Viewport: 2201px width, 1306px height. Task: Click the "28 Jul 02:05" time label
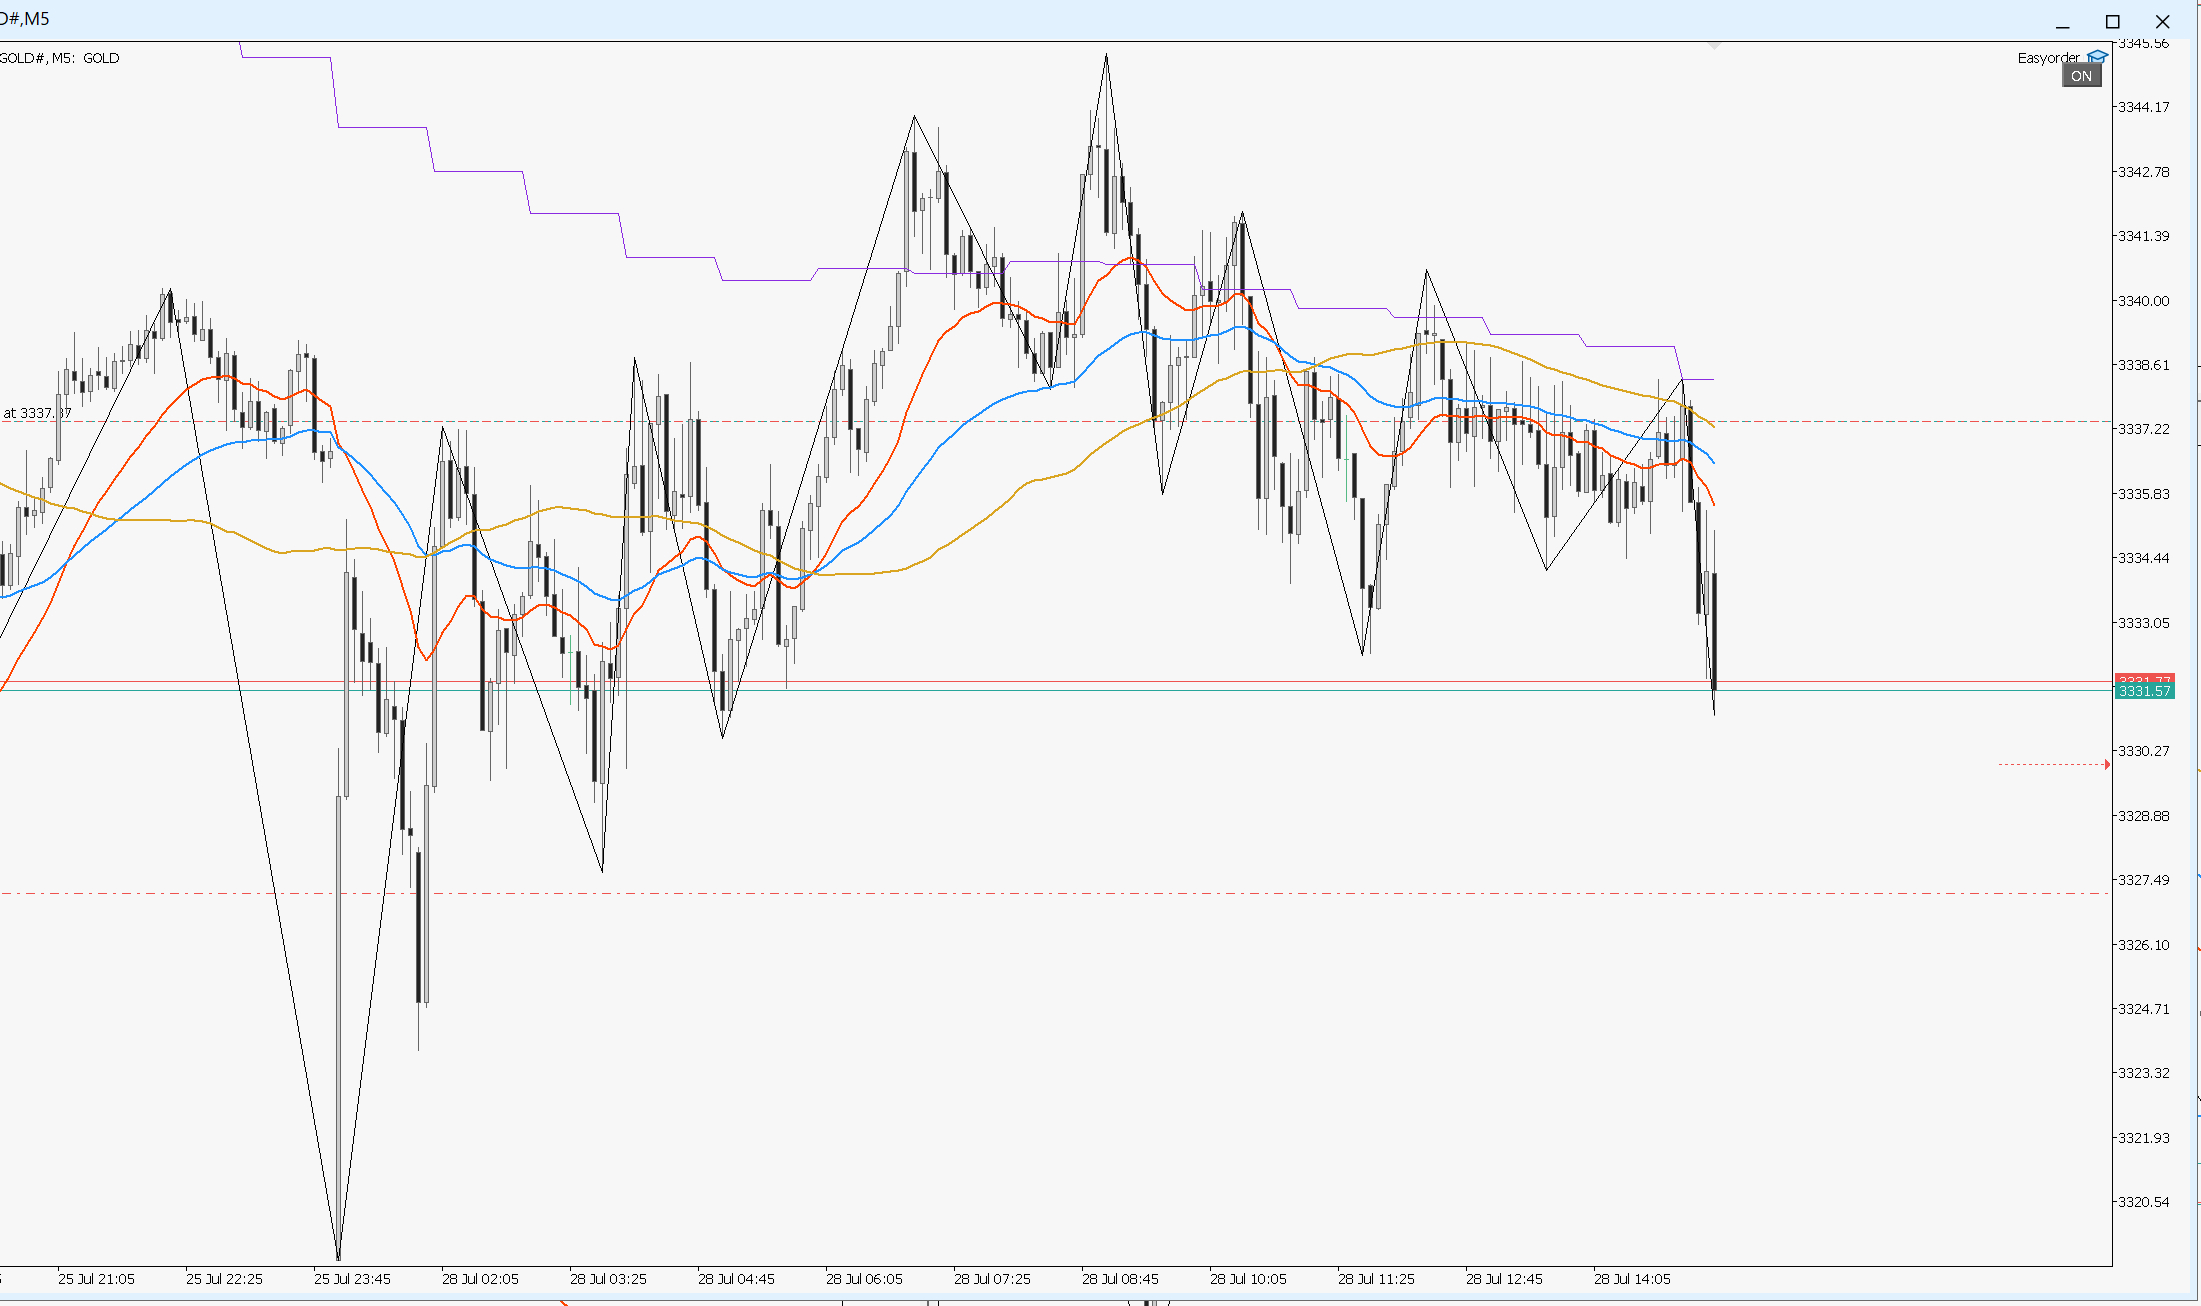click(480, 1279)
